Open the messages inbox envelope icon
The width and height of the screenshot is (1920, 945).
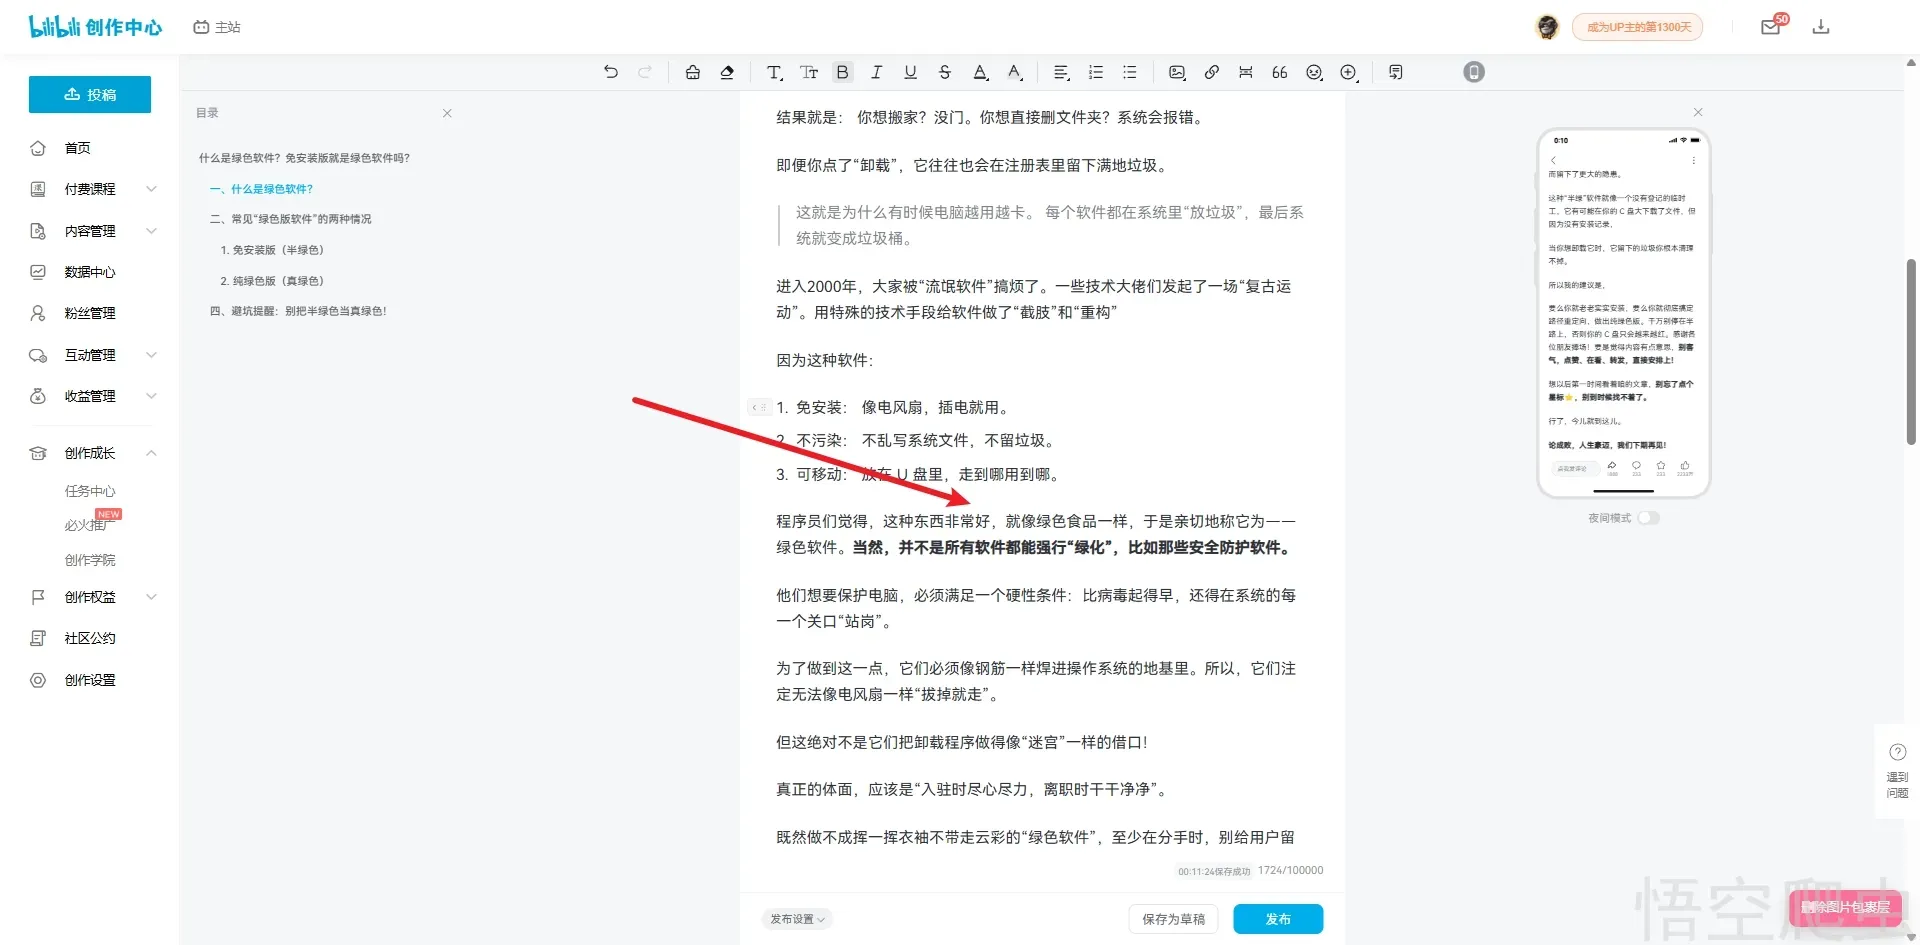(x=1770, y=27)
